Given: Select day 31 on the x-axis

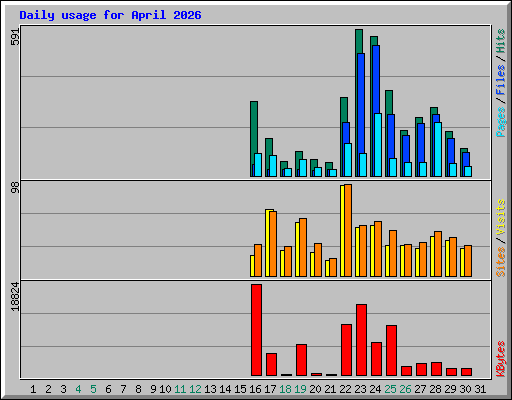Looking at the screenshot, I should 480,389.
